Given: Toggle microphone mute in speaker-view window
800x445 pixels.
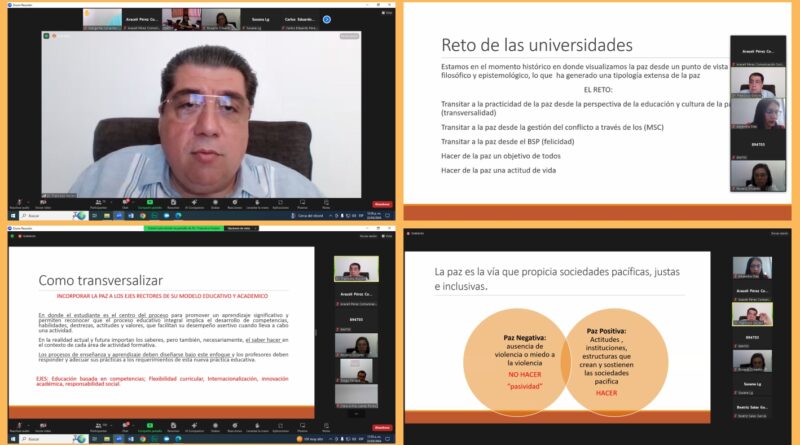Looking at the screenshot, I should coord(18,203).
